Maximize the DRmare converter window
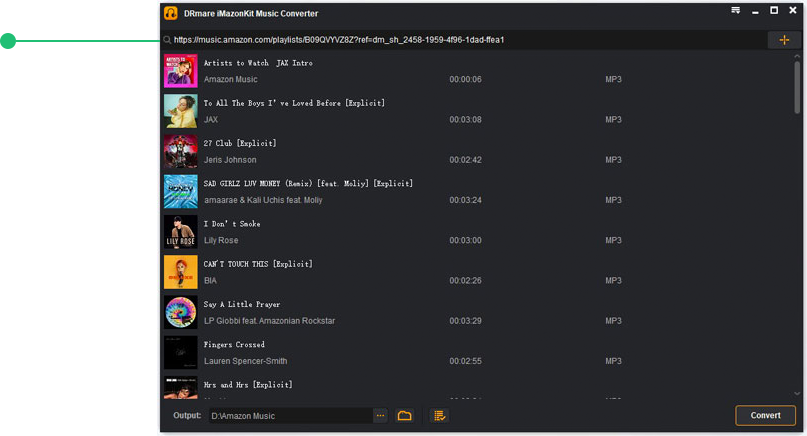Image resolution: width=807 pixels, height=436 pixels. click(x=773, y=11)
